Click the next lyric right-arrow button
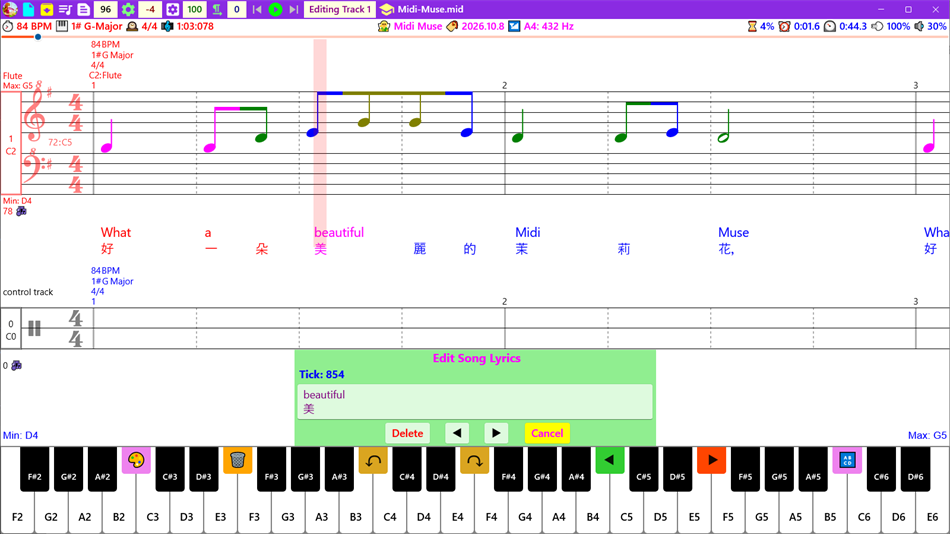 click(x=496, y=433)
